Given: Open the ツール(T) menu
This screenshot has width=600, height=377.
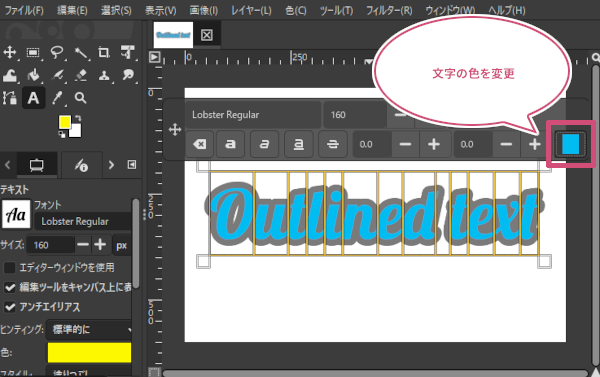Looking at the screenshot, I should pos(336,10).
